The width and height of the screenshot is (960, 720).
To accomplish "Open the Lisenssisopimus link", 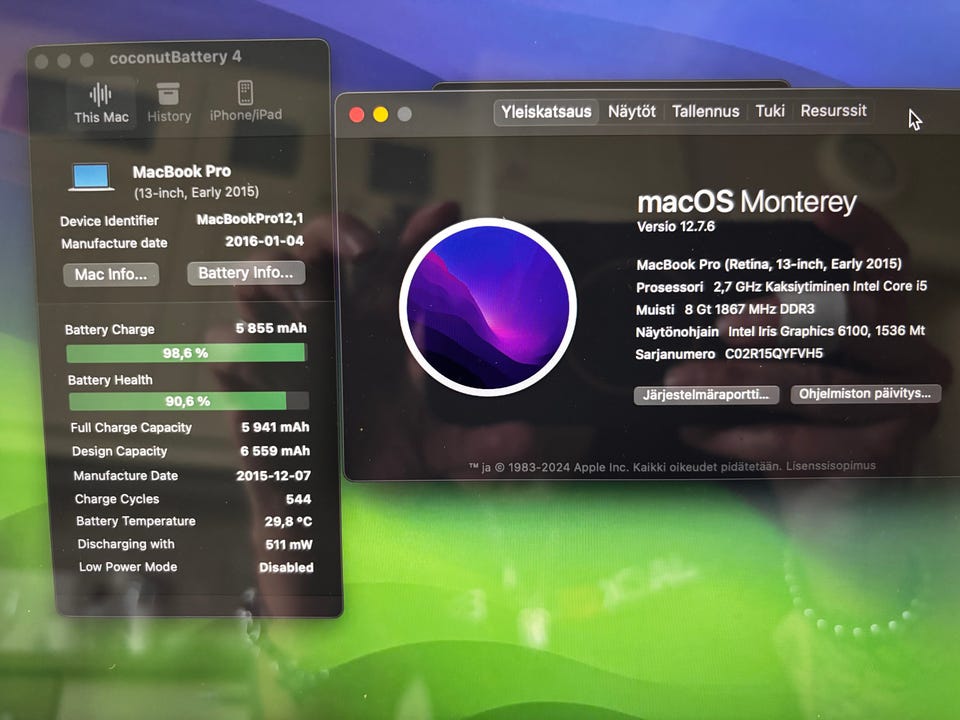I will (831, 466).
